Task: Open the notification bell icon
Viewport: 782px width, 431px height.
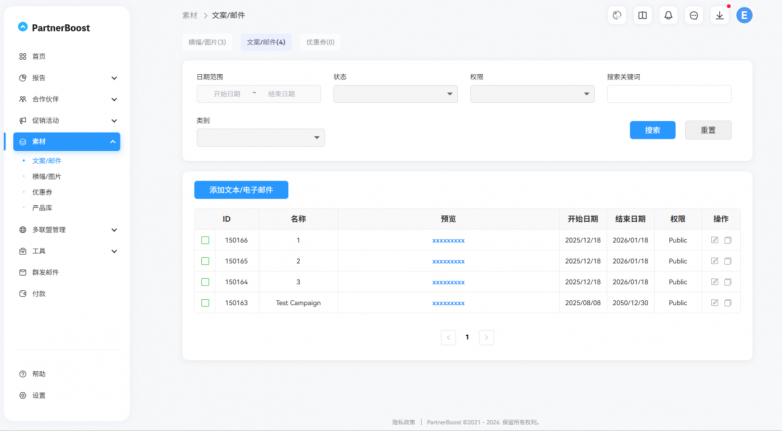Action: pyautogui.click(x=668, y=15)
